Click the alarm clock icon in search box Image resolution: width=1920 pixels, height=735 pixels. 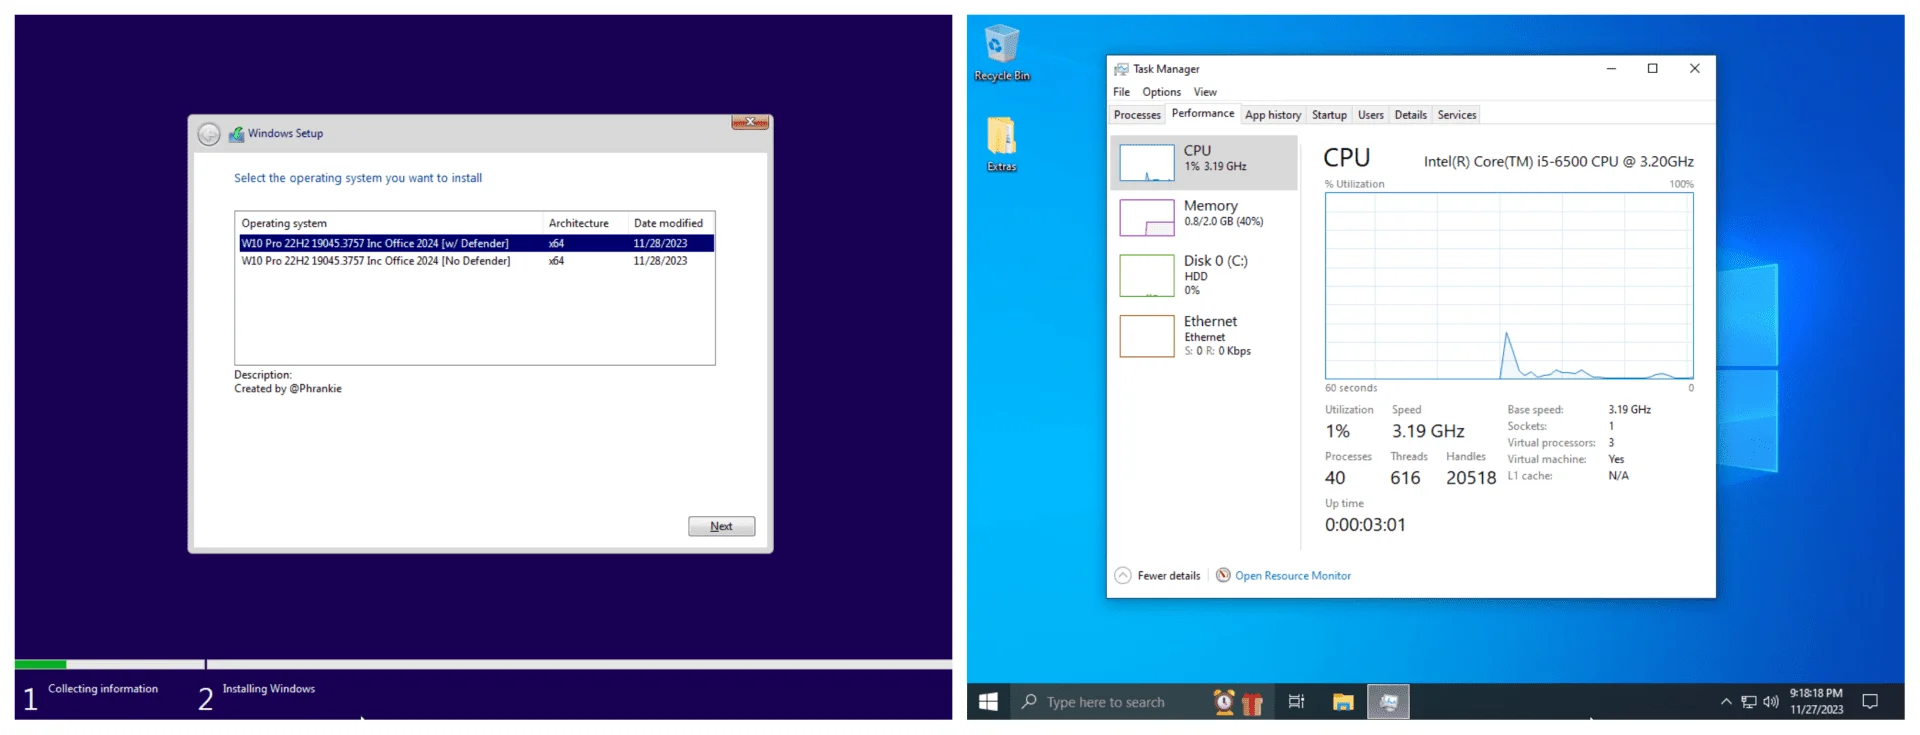pyautogui.click(x=1223, y=702)
